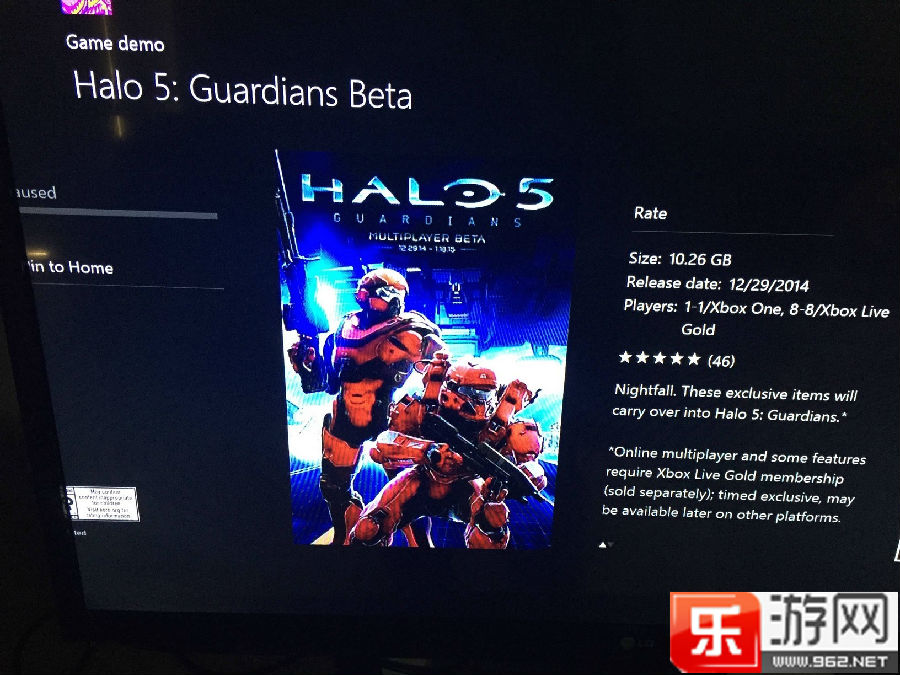900x675 pixels.
Task: Click the five-star rating icons
Action: pos(660,358)
